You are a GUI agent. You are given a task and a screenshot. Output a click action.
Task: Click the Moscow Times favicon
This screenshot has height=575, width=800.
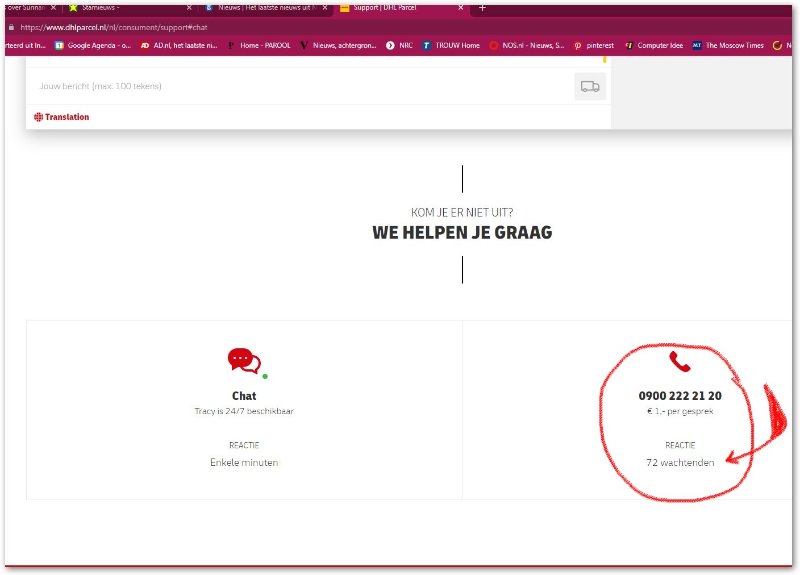click(697, 45)
